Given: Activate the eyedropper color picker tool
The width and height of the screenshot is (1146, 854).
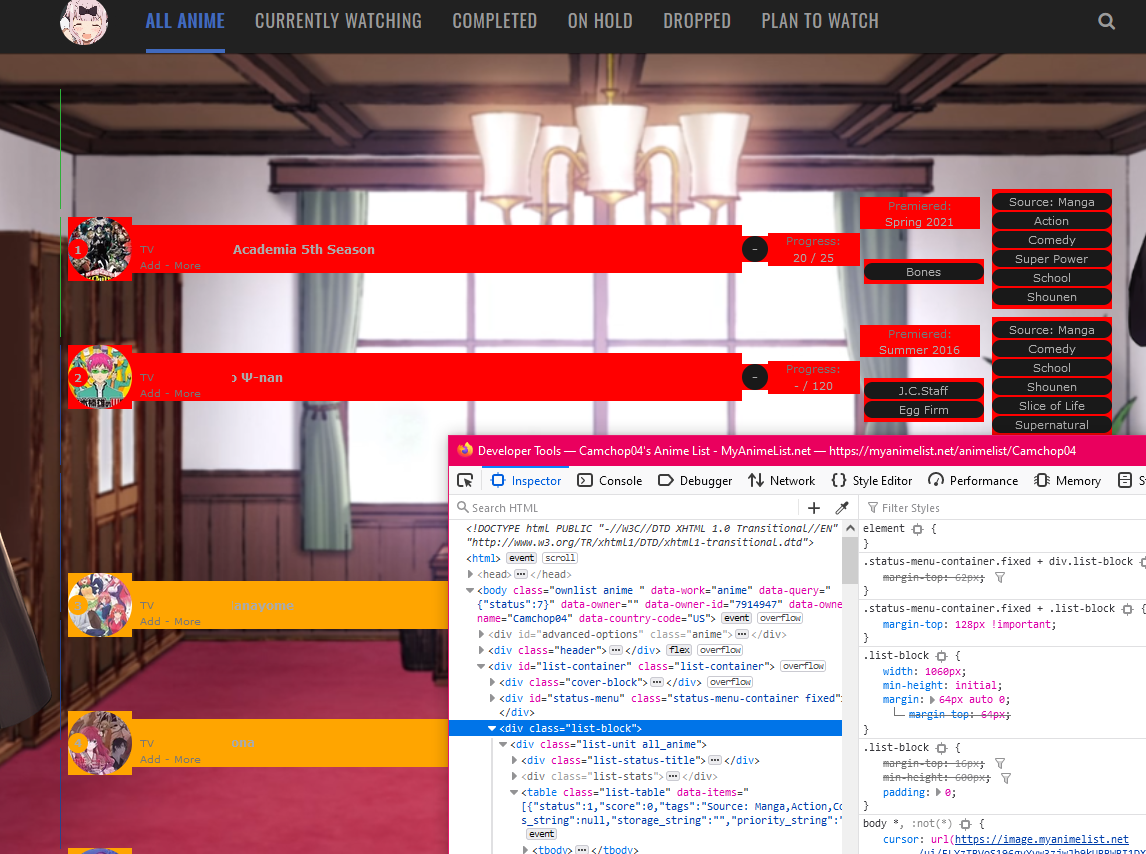Looking at the screenshot, I should coord(842,508).
